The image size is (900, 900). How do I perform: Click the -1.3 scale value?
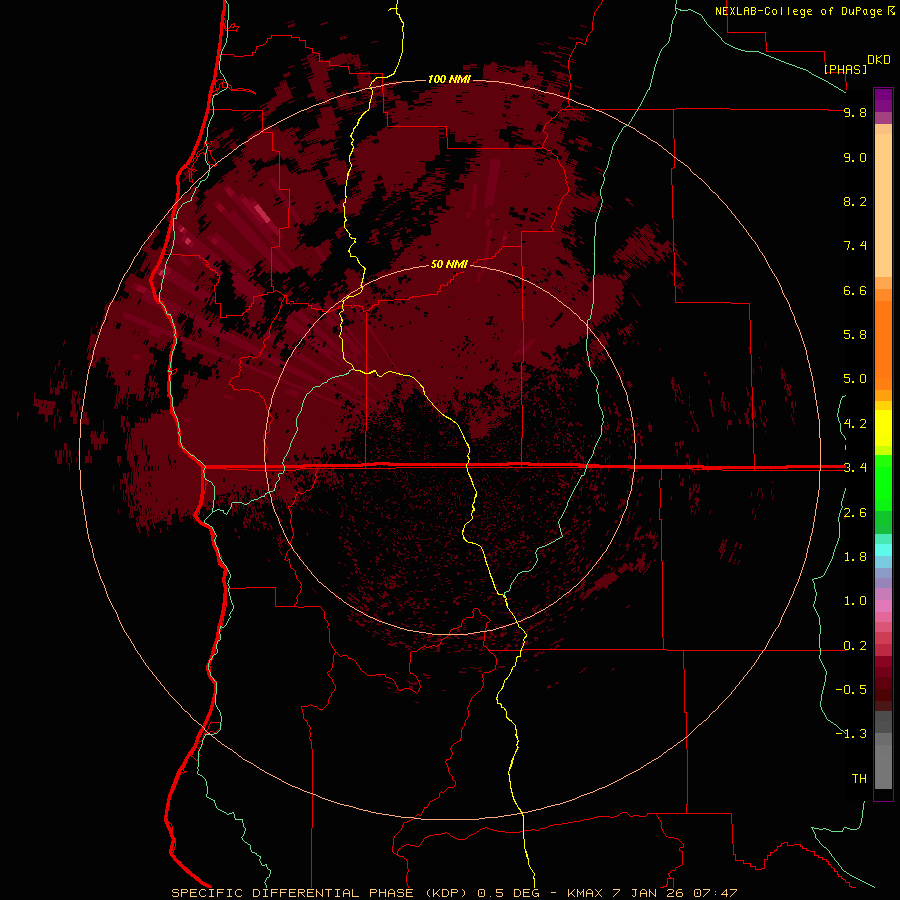pyautogui.click(x=851, y=734)
